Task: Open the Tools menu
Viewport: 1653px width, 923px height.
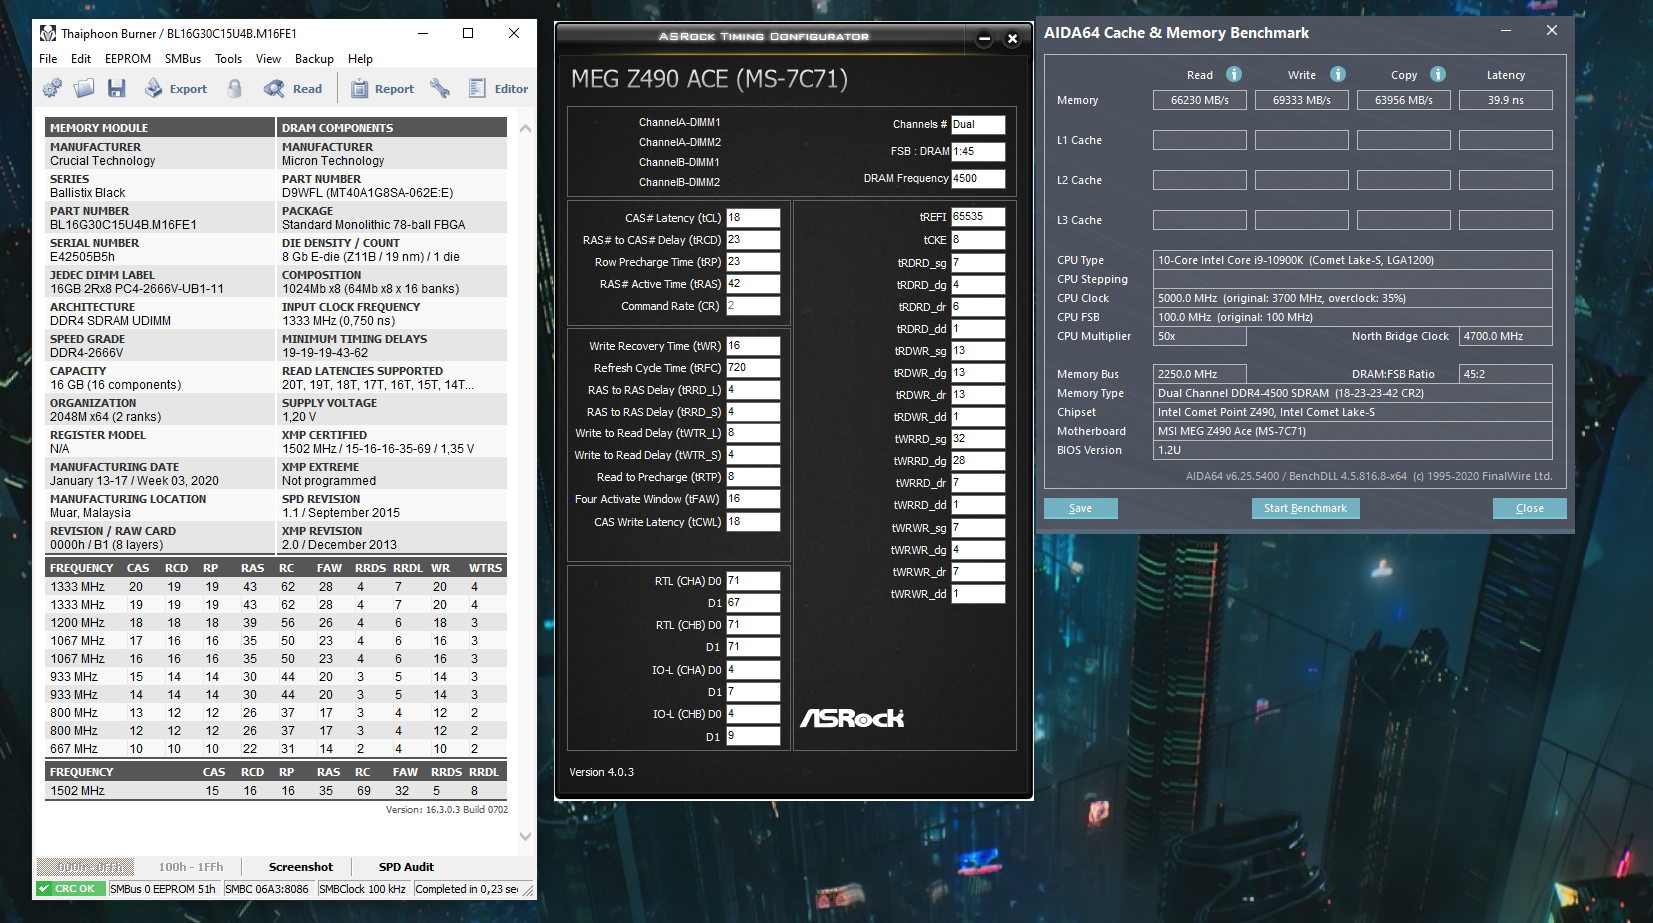Action: (229, 59)
